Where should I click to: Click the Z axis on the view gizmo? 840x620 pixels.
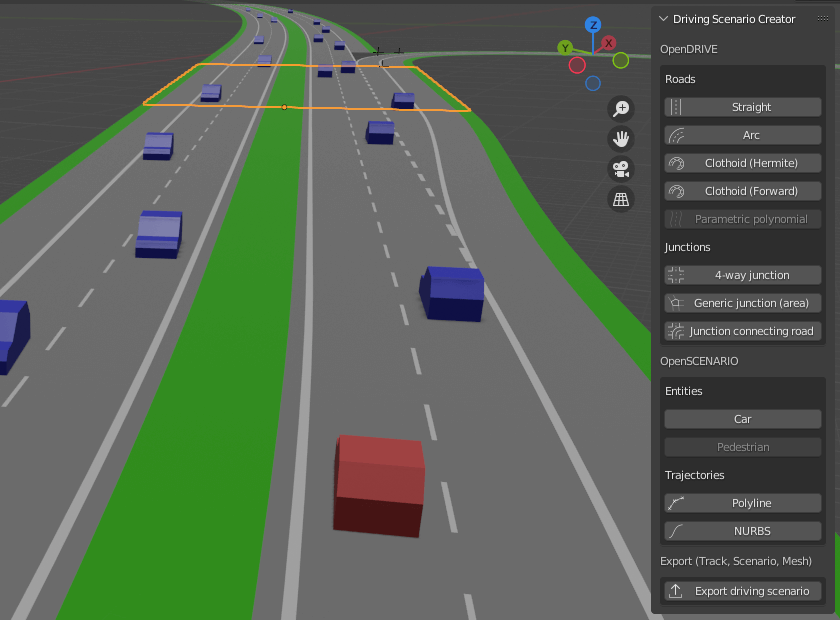pyautogui.click(x=592, y=26)
